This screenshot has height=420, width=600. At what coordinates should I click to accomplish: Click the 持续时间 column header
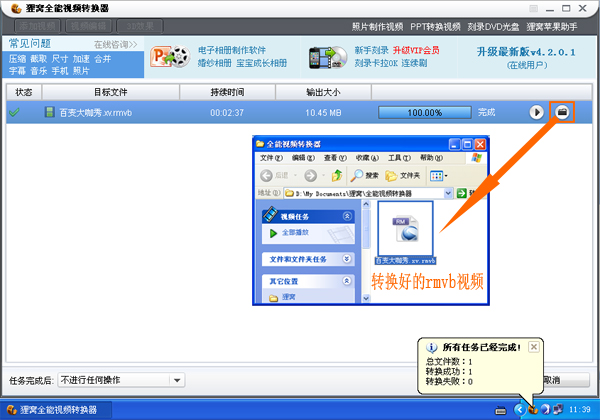tap(227, 92)
